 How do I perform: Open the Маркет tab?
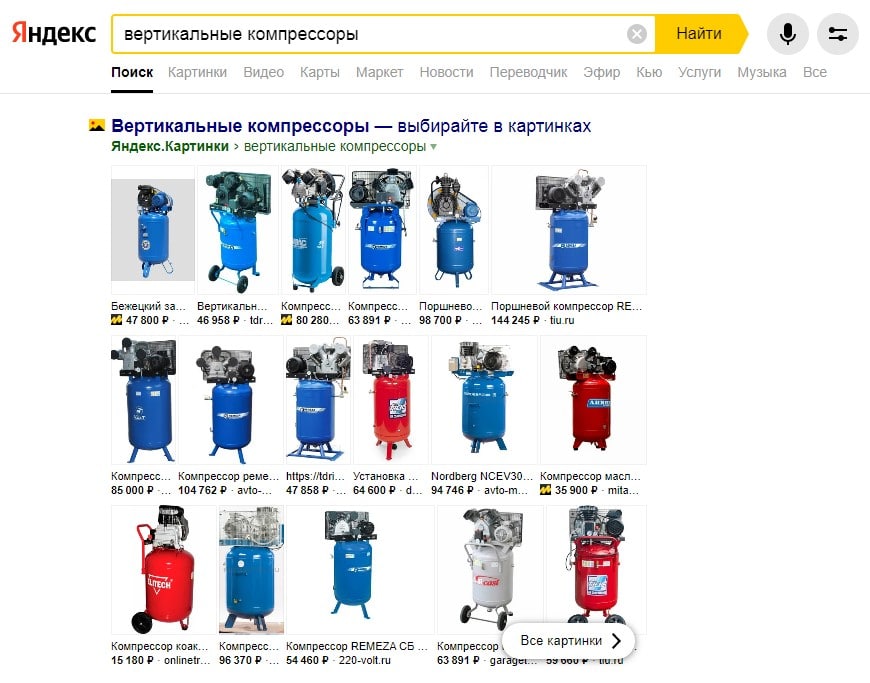click(380, 72)
